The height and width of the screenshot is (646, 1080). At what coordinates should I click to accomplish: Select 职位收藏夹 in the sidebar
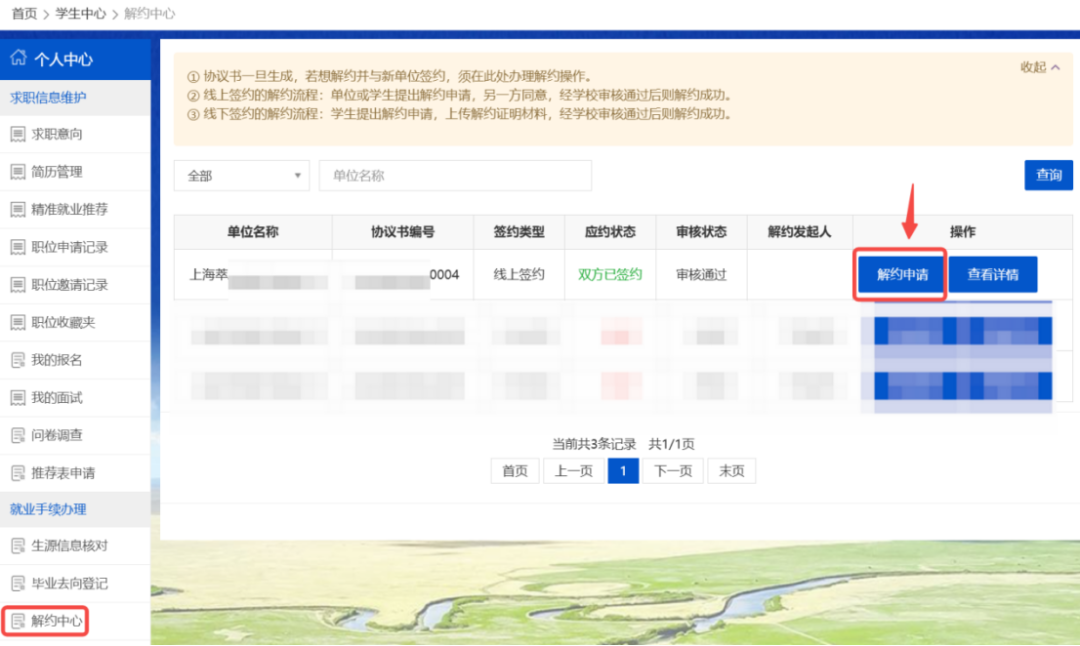[x=62, y=322]
